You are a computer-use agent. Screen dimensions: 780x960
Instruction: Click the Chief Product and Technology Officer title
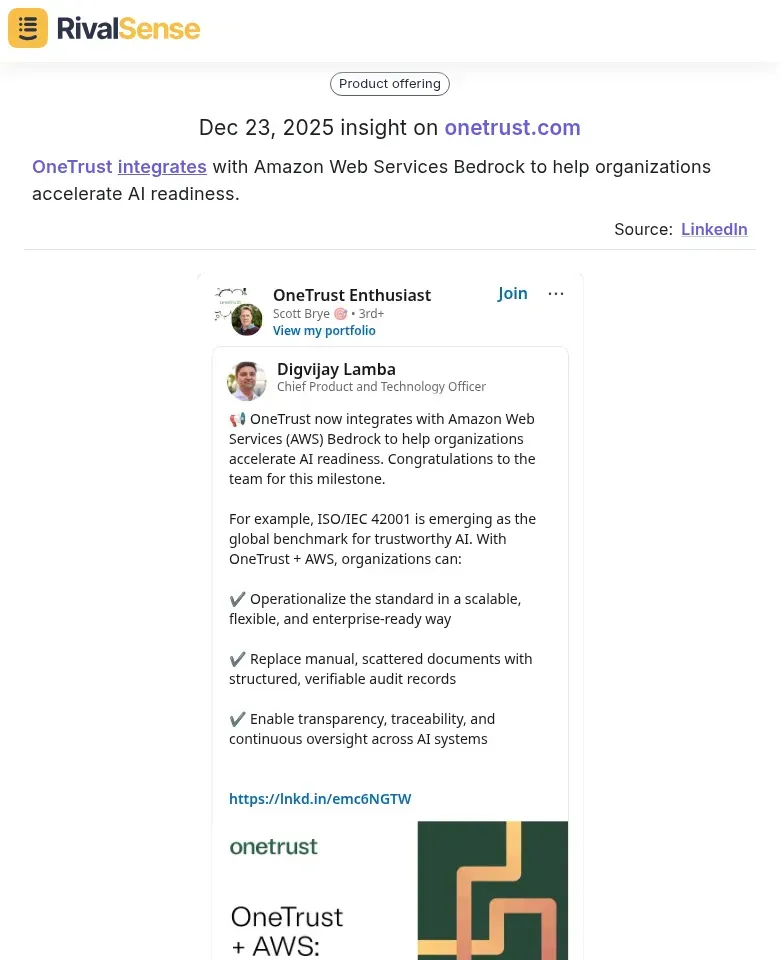380,387
